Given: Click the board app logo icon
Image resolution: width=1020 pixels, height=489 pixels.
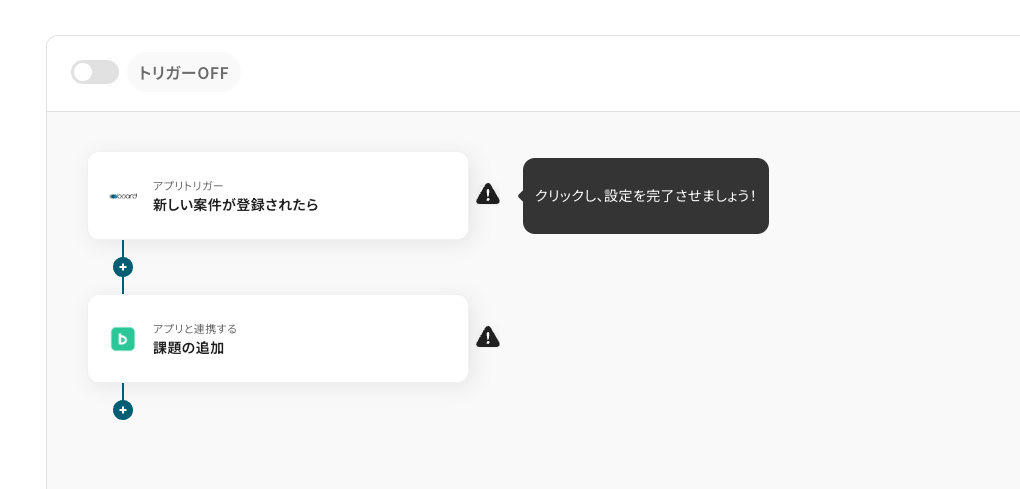Looking at the screenshot, I should coord(123,196).
